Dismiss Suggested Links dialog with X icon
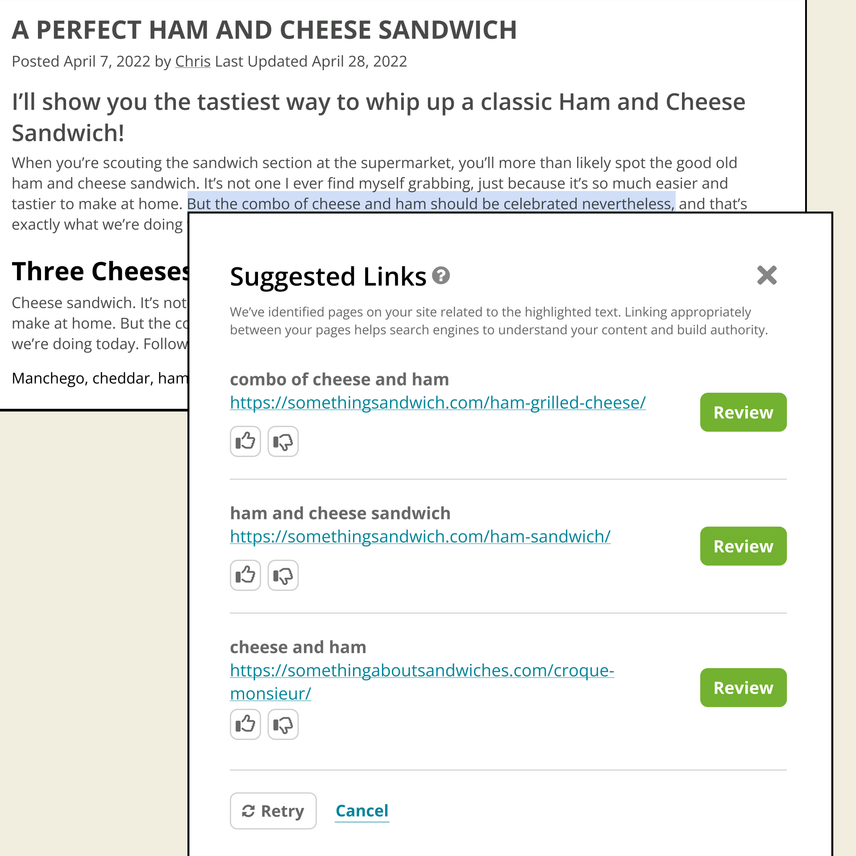Screen dimensions: 856x856 tap(767, 275)
